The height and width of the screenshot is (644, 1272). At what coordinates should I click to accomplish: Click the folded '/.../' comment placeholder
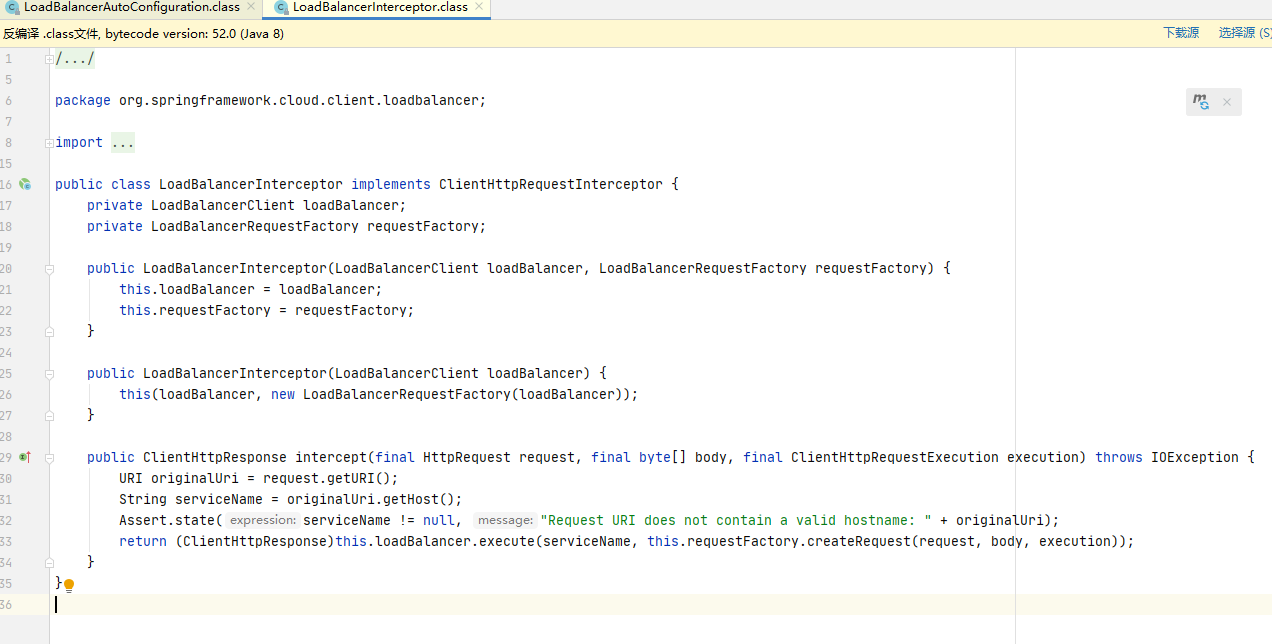tap(75, 59)
